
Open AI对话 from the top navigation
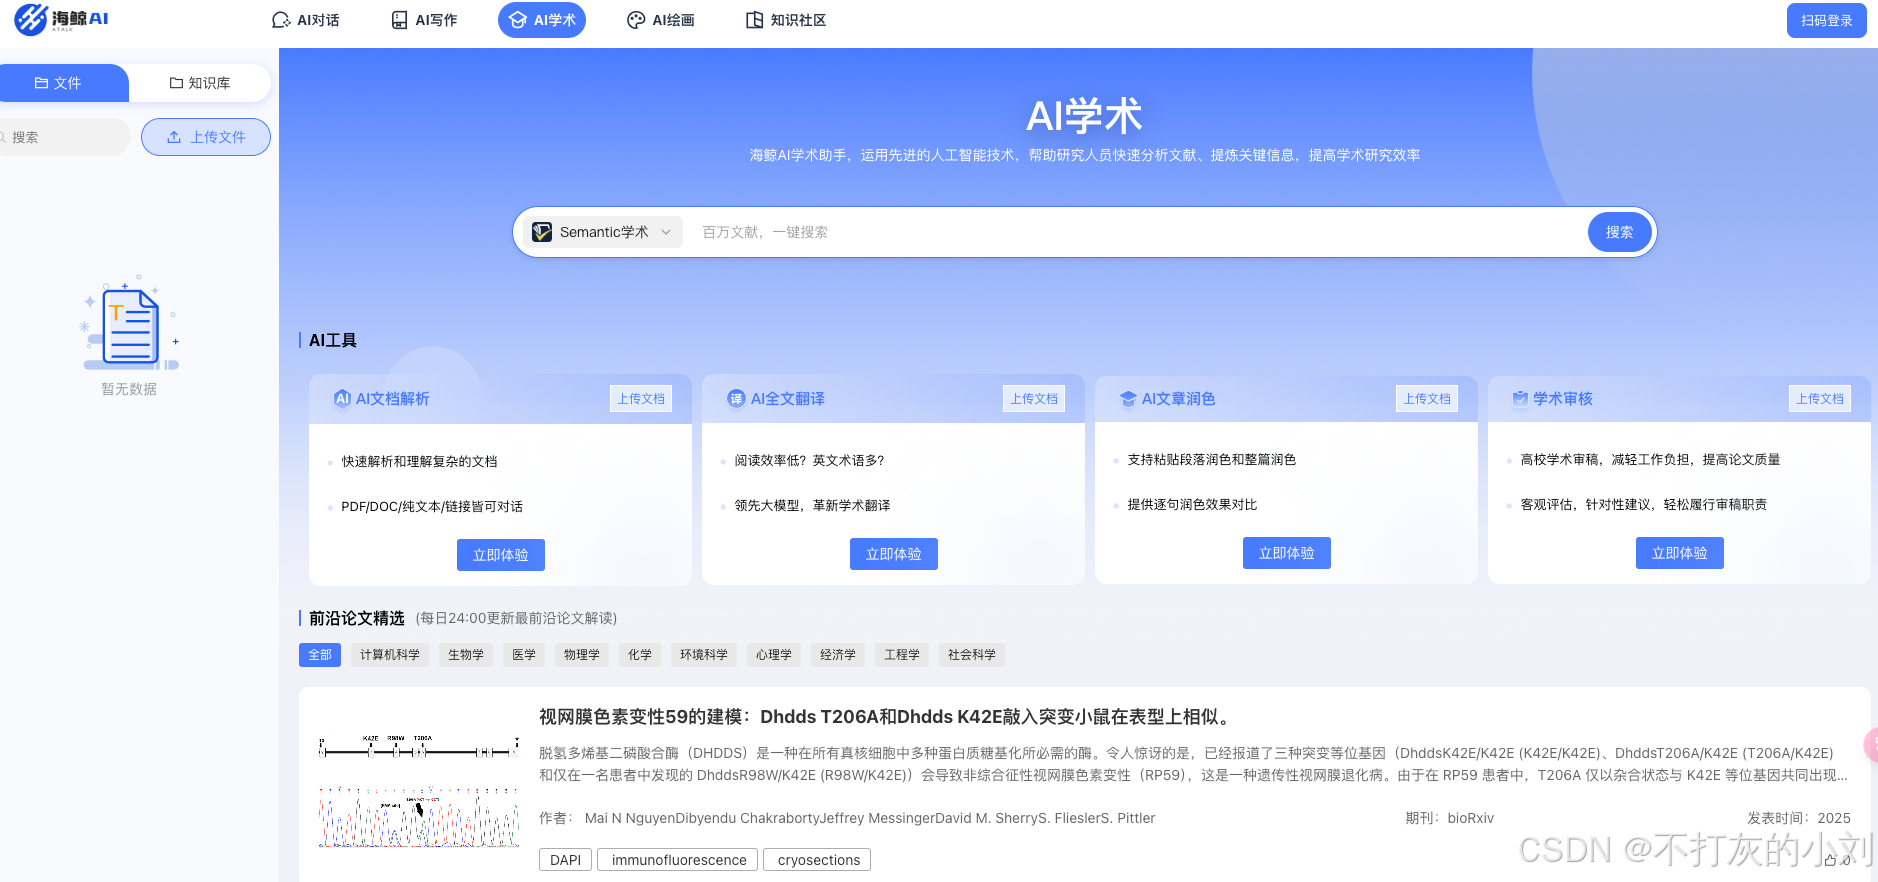point(305,20)
